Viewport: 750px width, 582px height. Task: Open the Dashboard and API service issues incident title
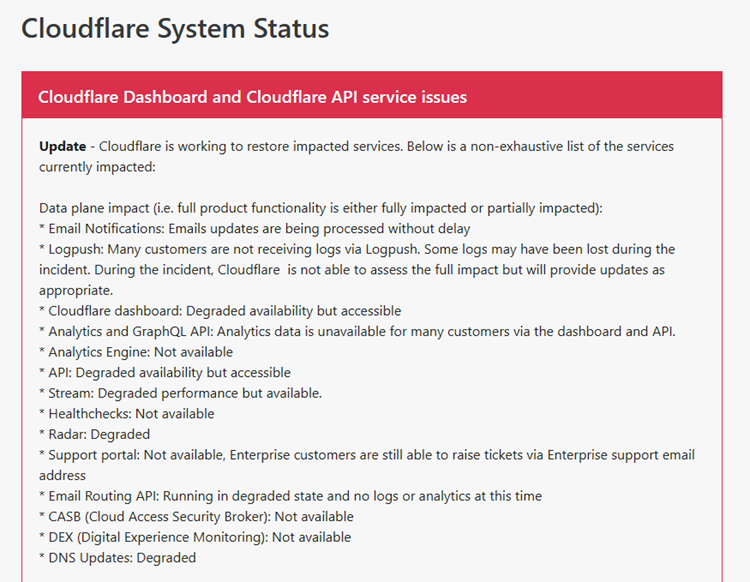tap(252, 97)
